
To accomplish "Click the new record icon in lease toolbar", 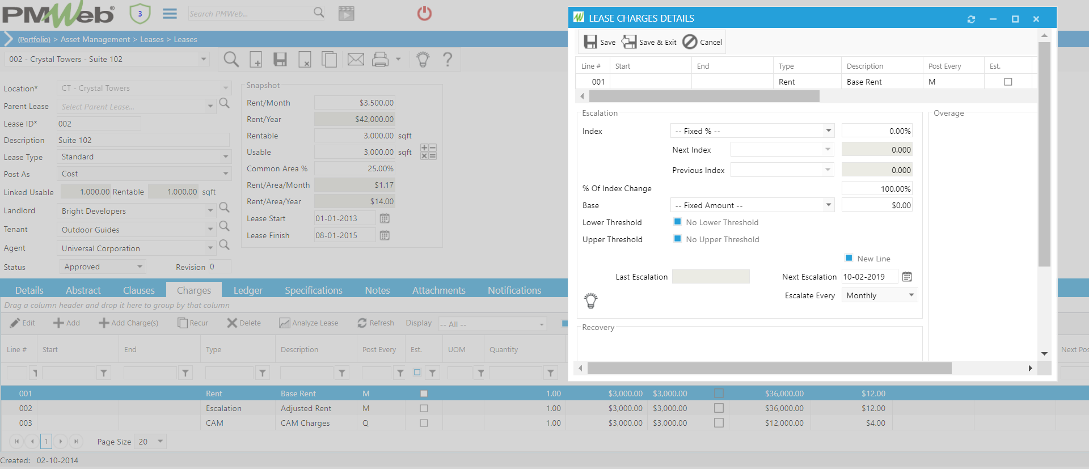I will tap(256, 60).
